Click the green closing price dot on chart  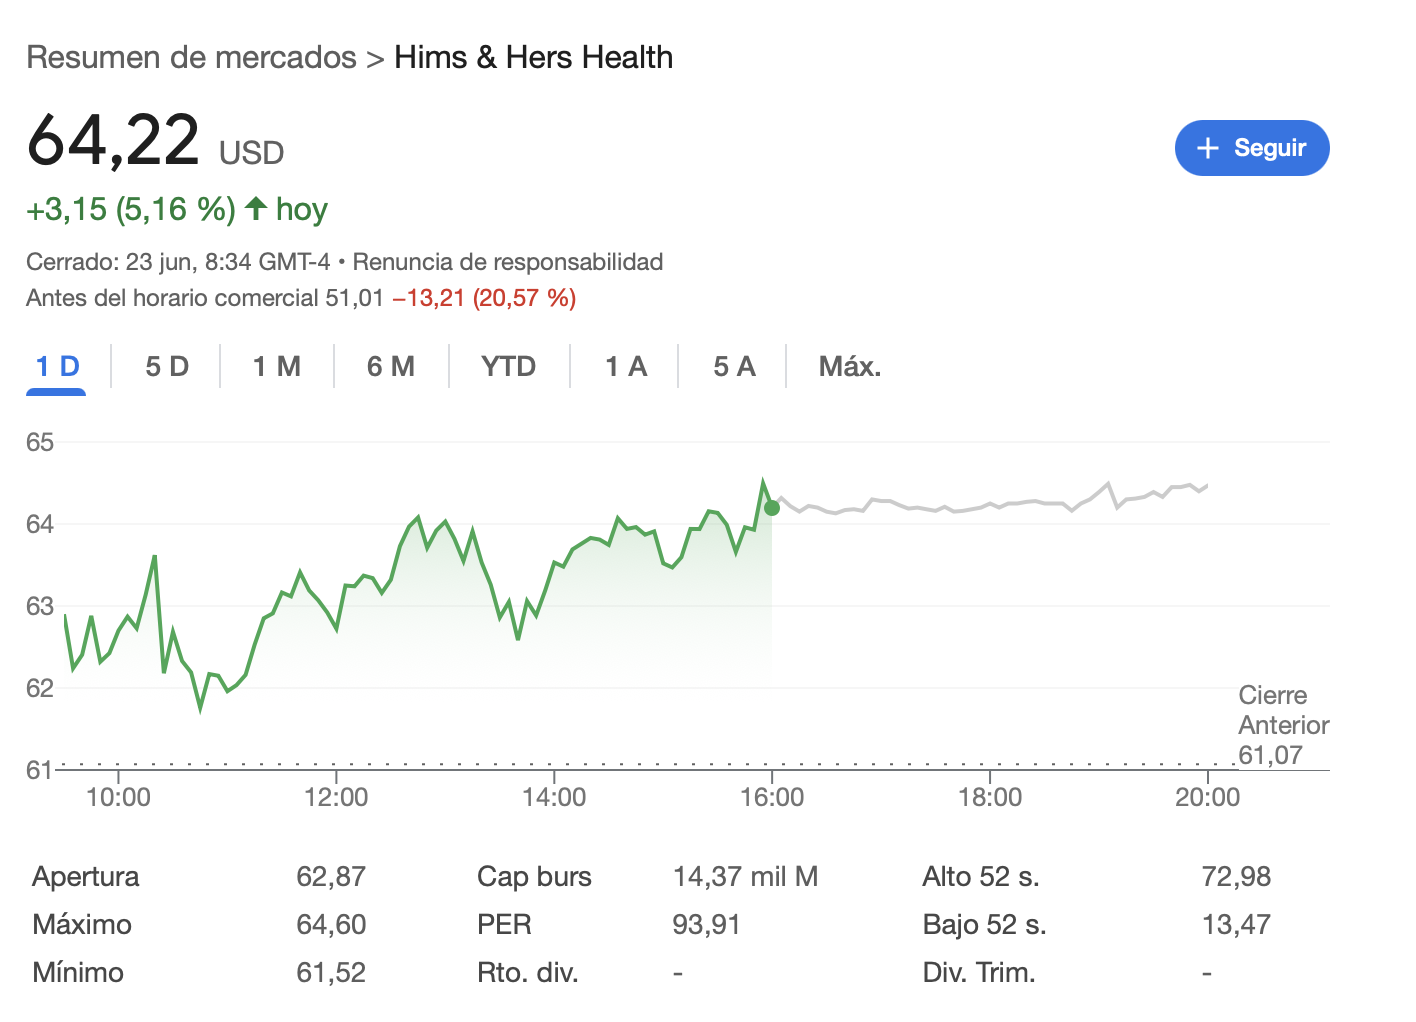coord(772,508)
